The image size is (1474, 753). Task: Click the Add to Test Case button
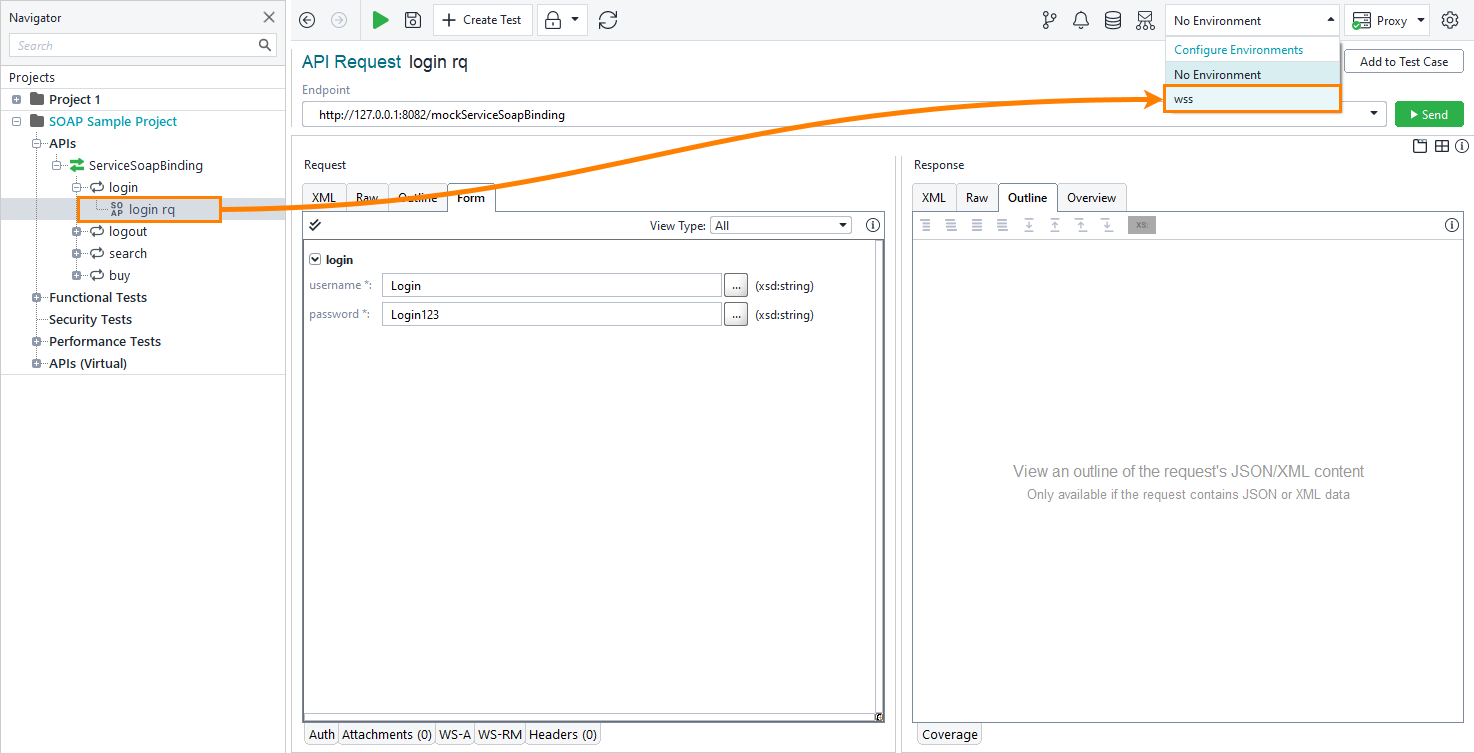[x=1403, y=62]
